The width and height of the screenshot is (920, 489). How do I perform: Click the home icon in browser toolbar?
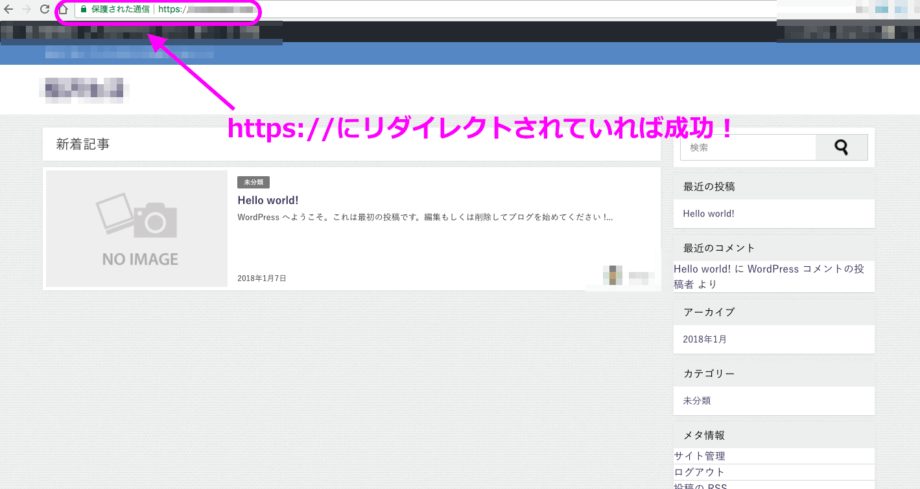click(x=63, y=9)
